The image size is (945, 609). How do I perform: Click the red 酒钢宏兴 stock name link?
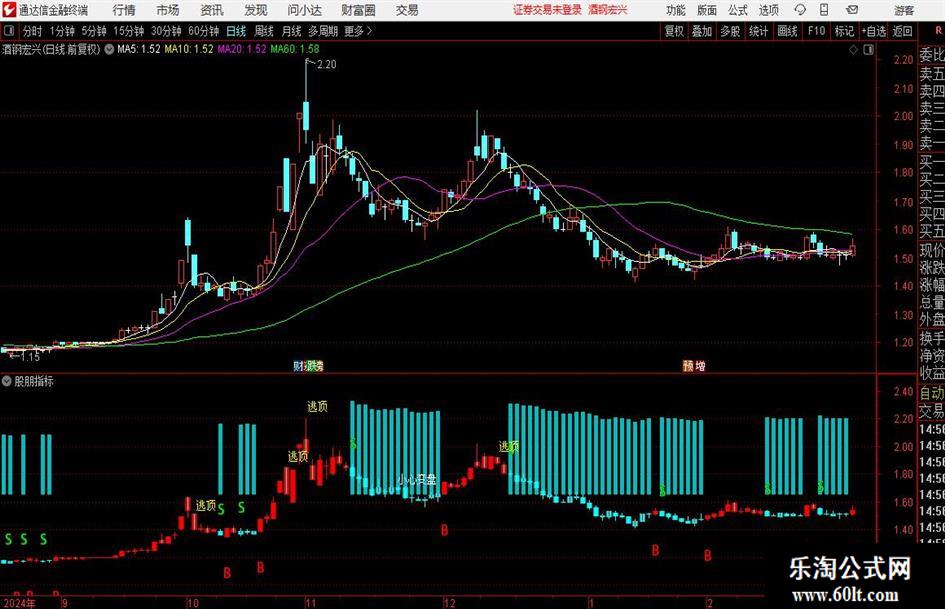pyautogui.click(x=608, y=10)
